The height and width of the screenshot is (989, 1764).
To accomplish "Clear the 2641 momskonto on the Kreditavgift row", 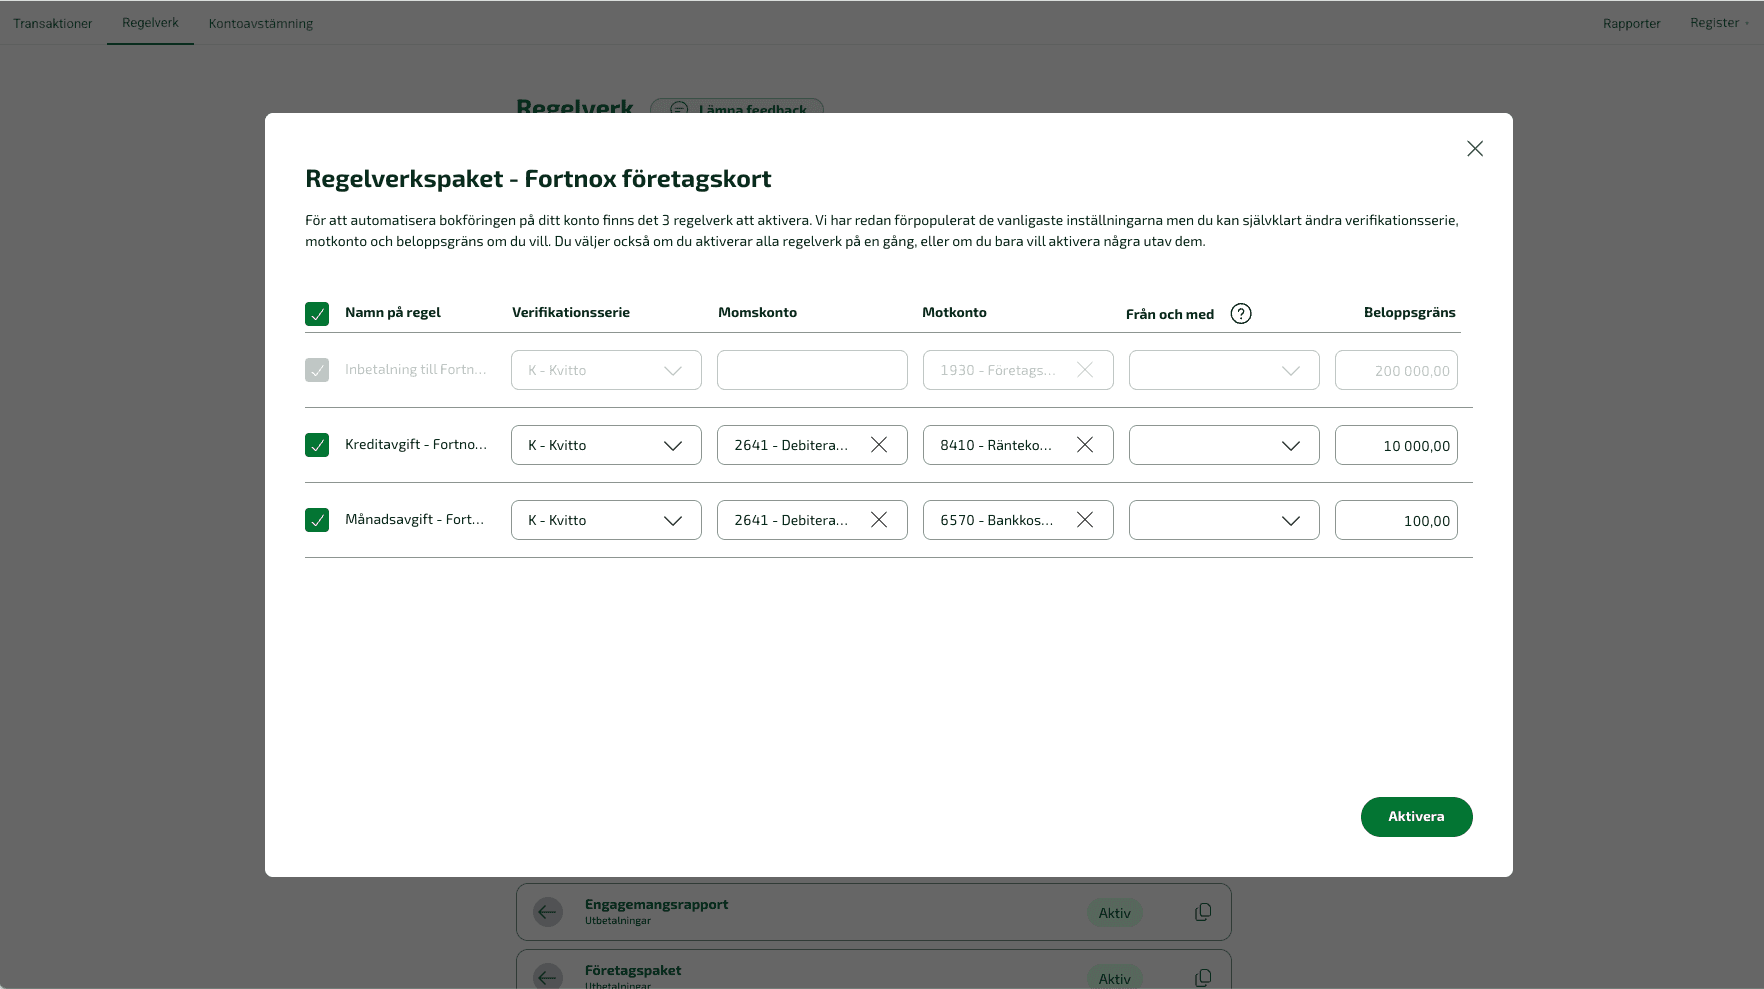I will point(879,444).
